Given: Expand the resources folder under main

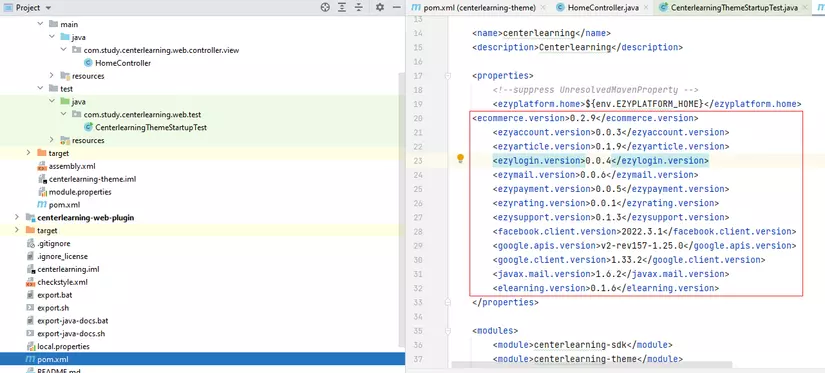Looking at the screenshot, I should (x=52, y=76).
